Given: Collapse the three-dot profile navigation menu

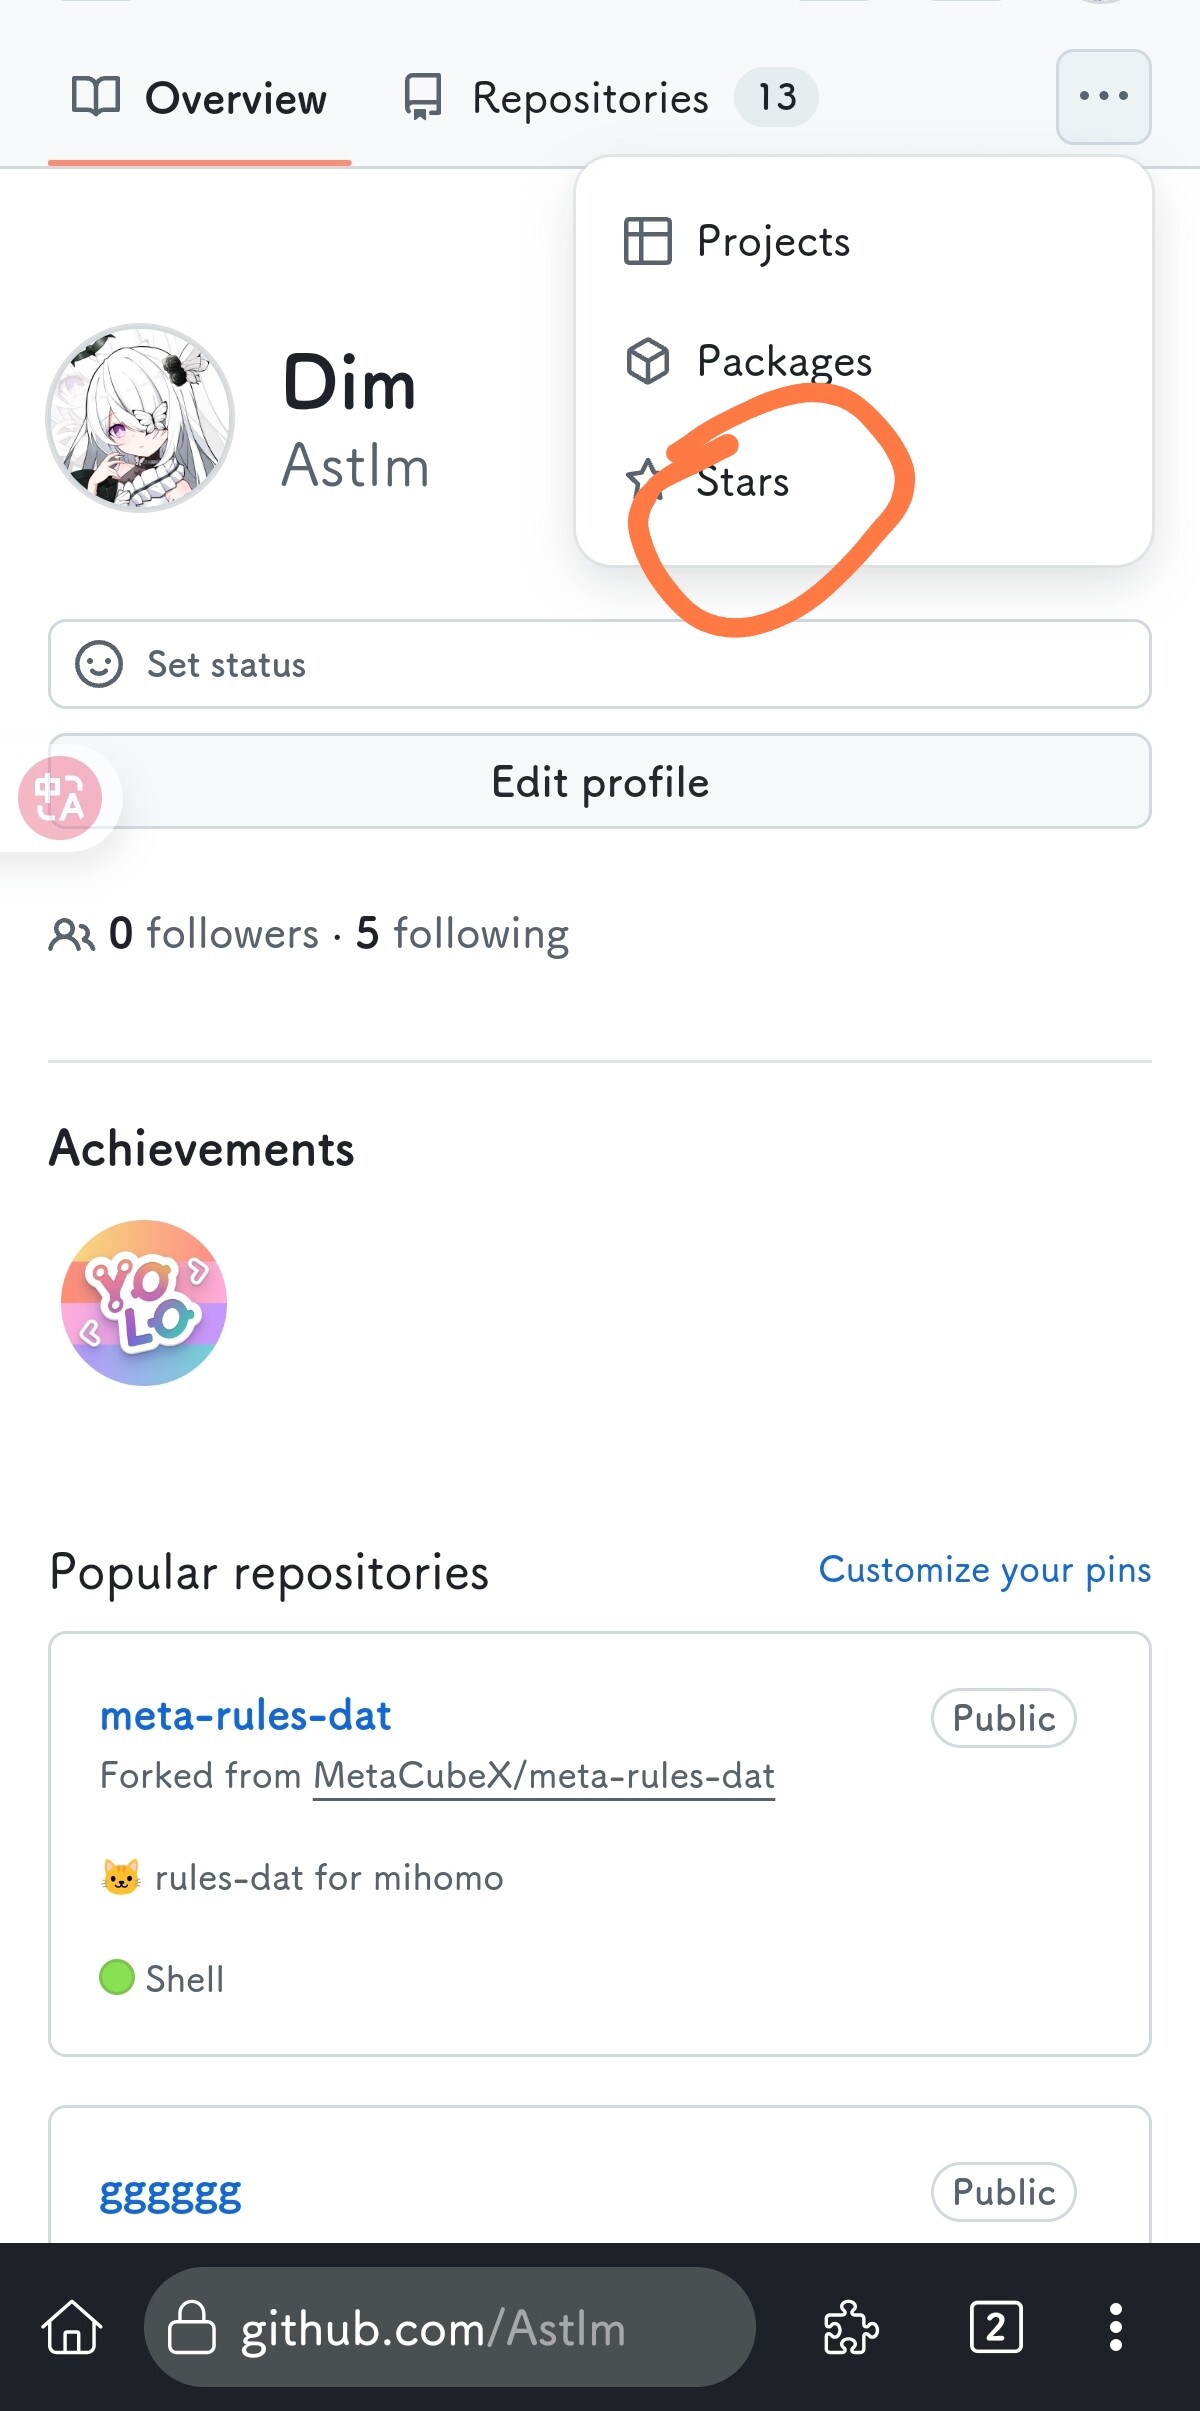Looking at the screenshot, I should point(1104,97).
